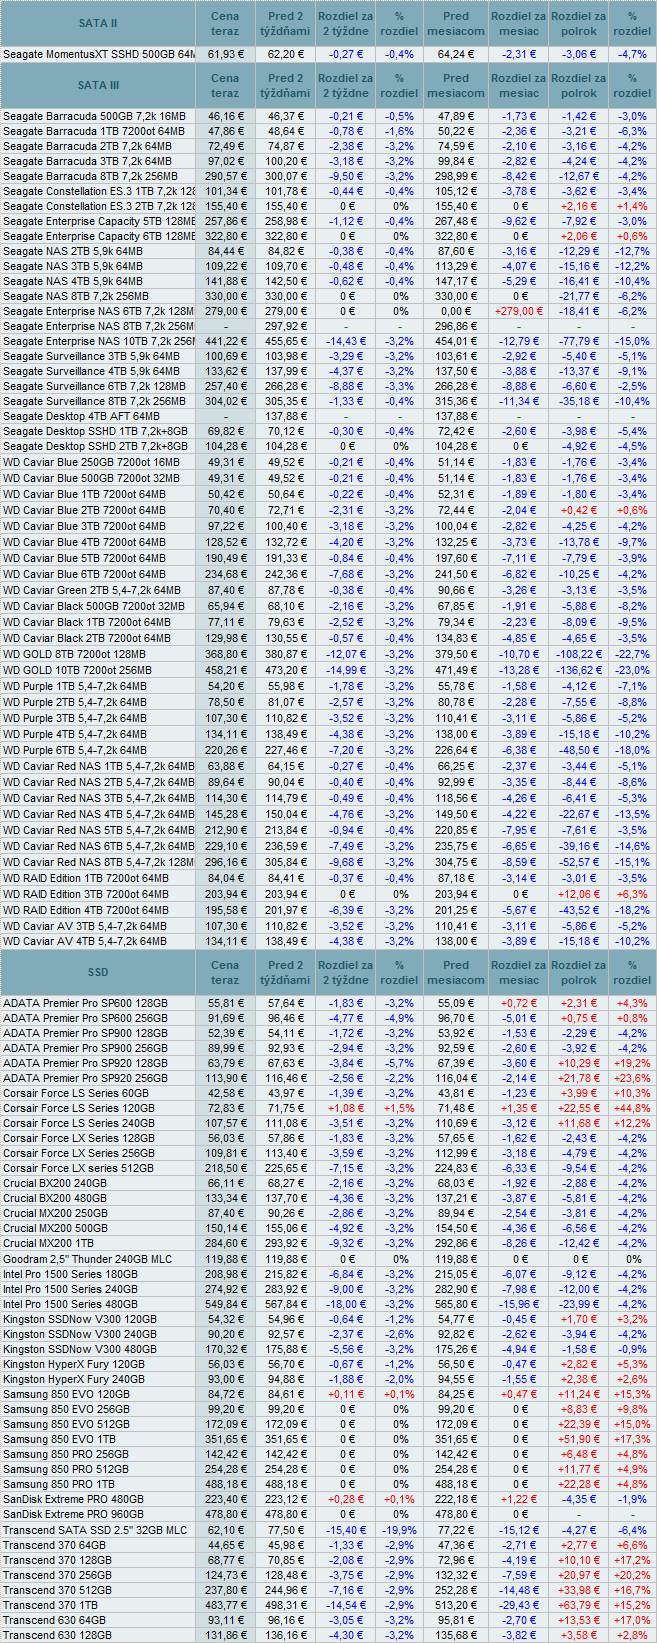657x1643 pixels.
Task: Click the +63,79 € Transcend 370 1TB value
Action: coord(579,1605)
